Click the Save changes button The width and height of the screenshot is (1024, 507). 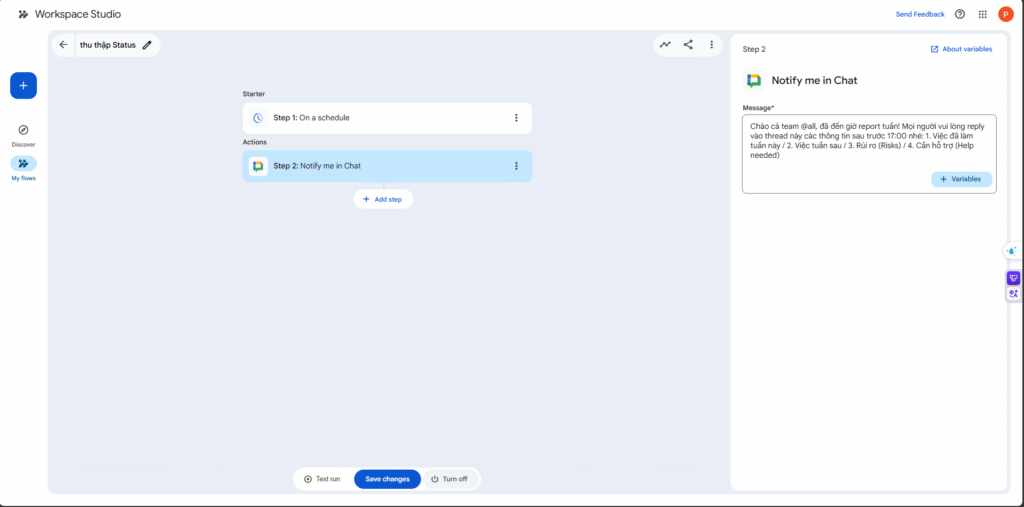click(387, 479)
